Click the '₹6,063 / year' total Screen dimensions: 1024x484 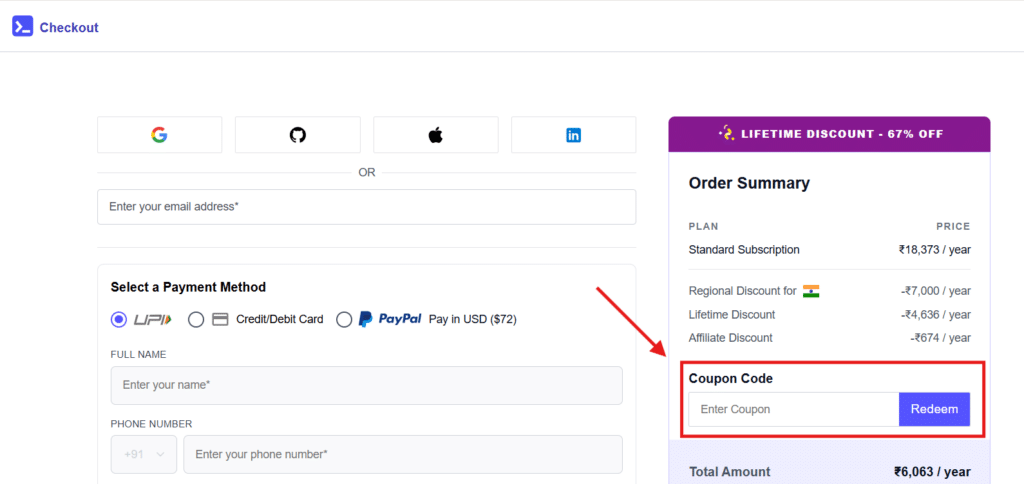pos(932,472)
